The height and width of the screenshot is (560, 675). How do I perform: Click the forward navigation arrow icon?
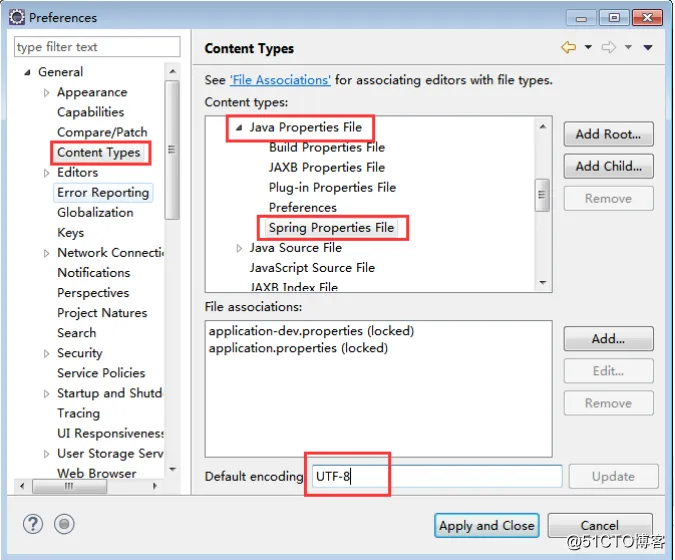pyautogui.click(x=609, y=47)
